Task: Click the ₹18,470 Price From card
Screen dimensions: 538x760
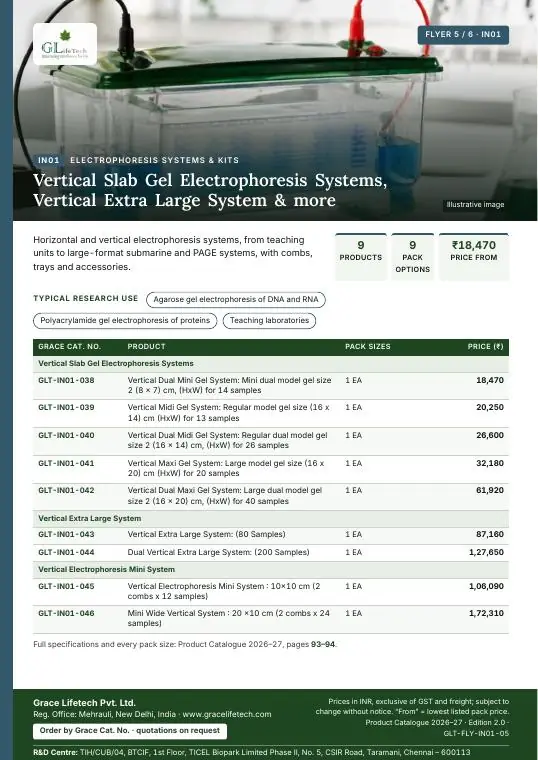Action: pos(474,257)
